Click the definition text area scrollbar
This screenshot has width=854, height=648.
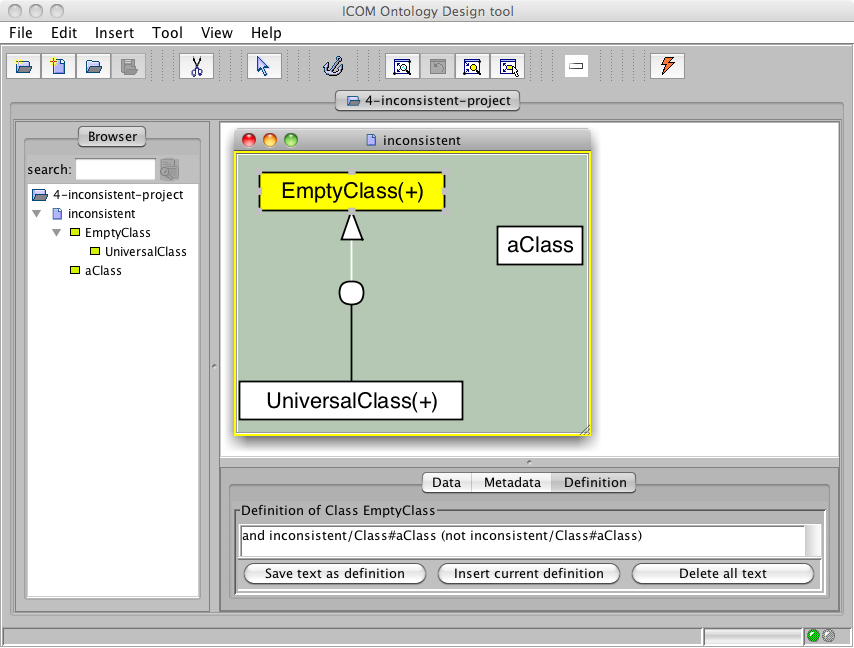coord(813,541)
